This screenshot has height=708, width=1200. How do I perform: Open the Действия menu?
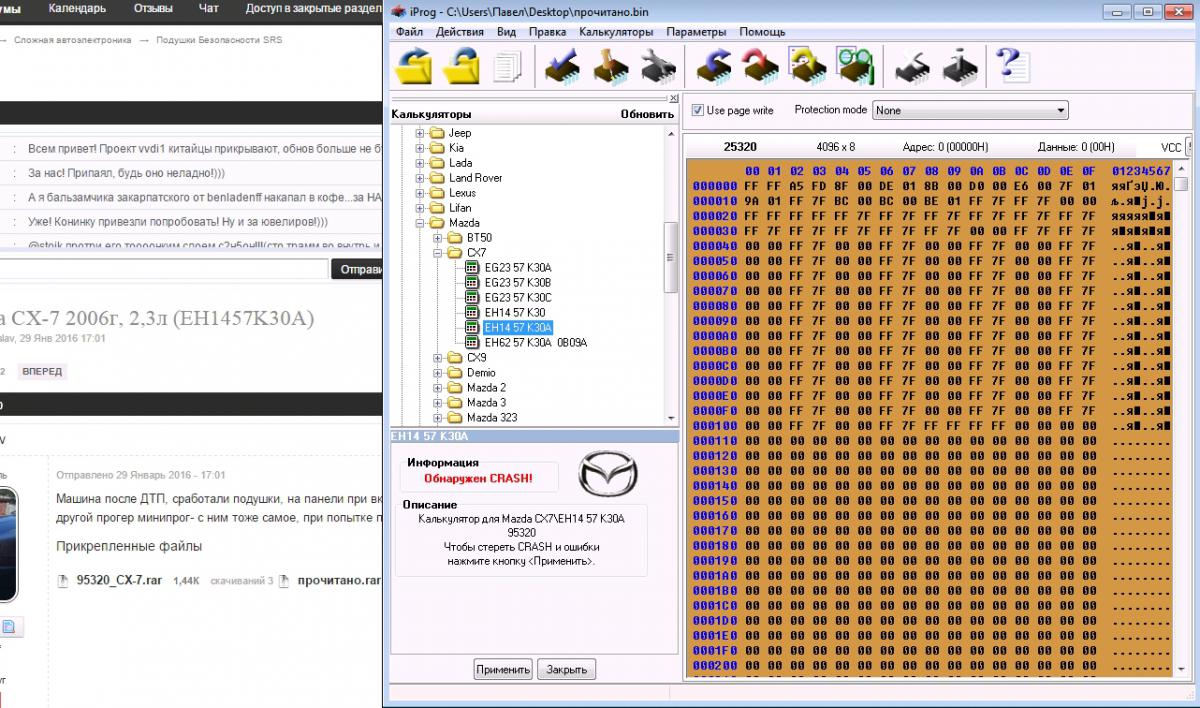(x=460, y=32)
